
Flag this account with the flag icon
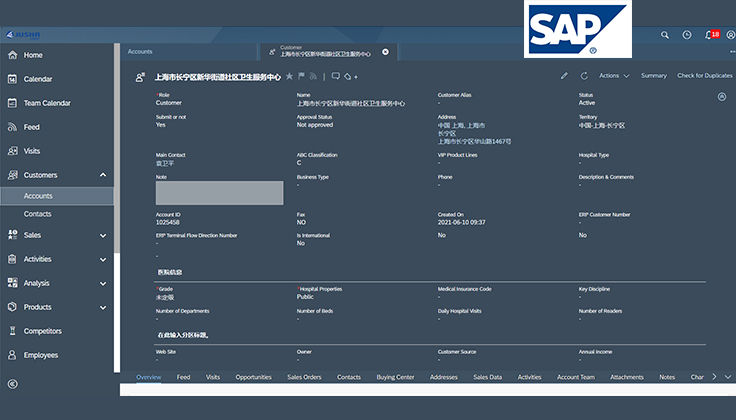(301, 76)
